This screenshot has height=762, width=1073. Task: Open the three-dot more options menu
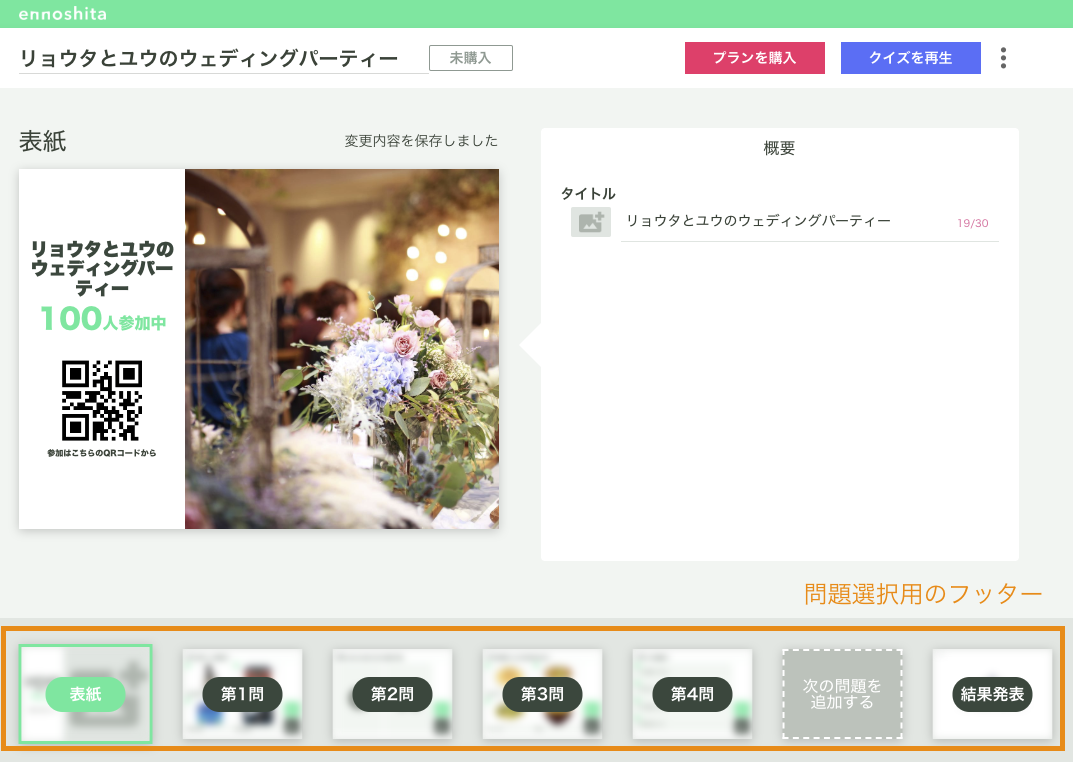[x=1003, y=58]
